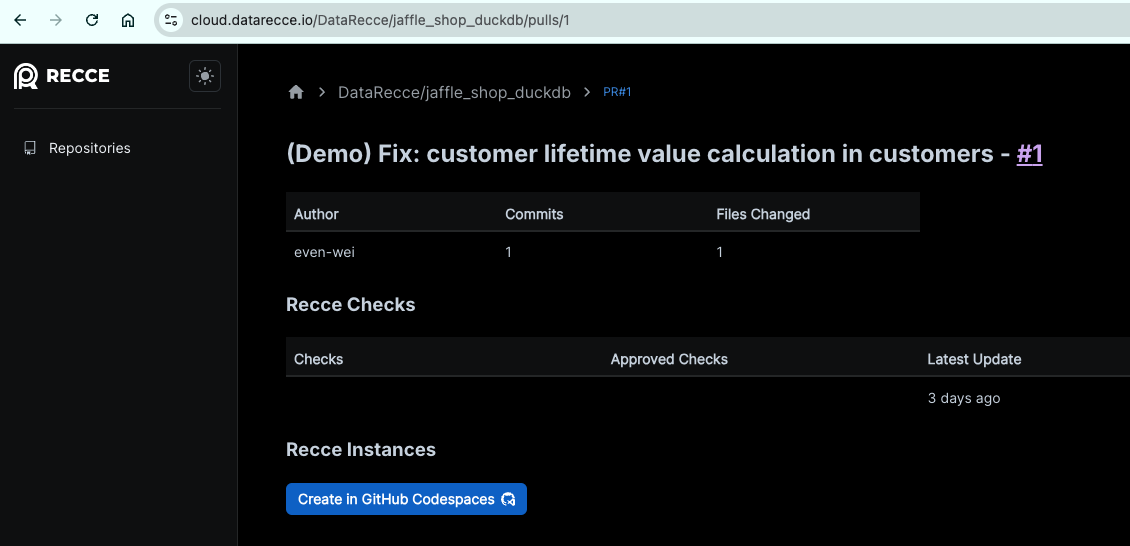
Task: Click the browser forward arrow
Action: (55, 20)
